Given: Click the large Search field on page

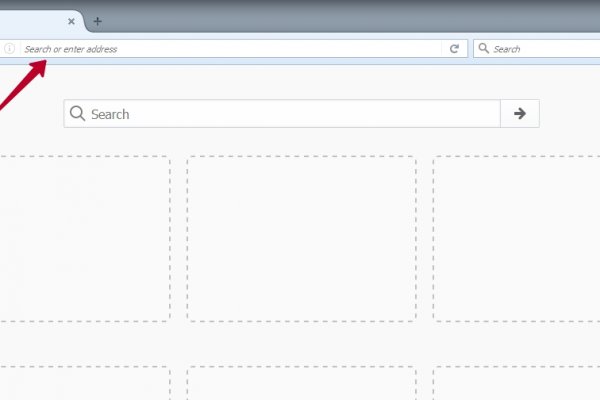Looking at the screenshot, I should point(290,114).
